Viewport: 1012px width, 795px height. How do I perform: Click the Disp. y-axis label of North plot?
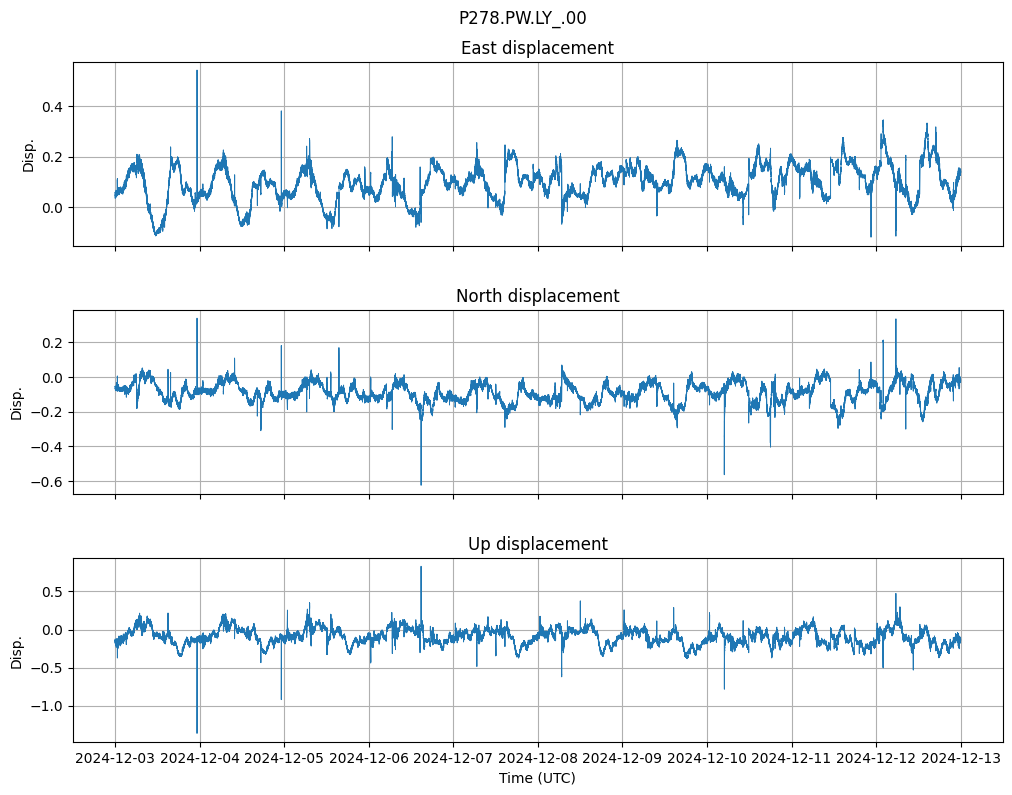coord(17,402)
